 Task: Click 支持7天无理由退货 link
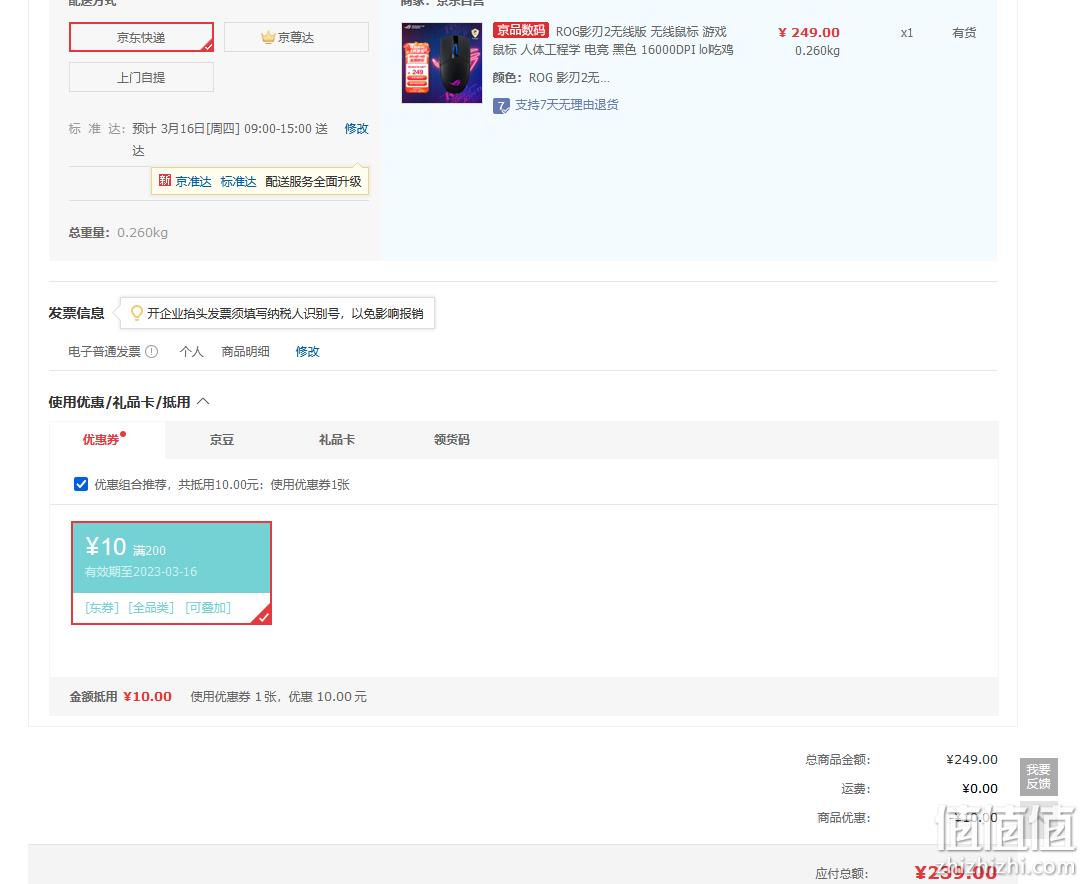point(567,105)
